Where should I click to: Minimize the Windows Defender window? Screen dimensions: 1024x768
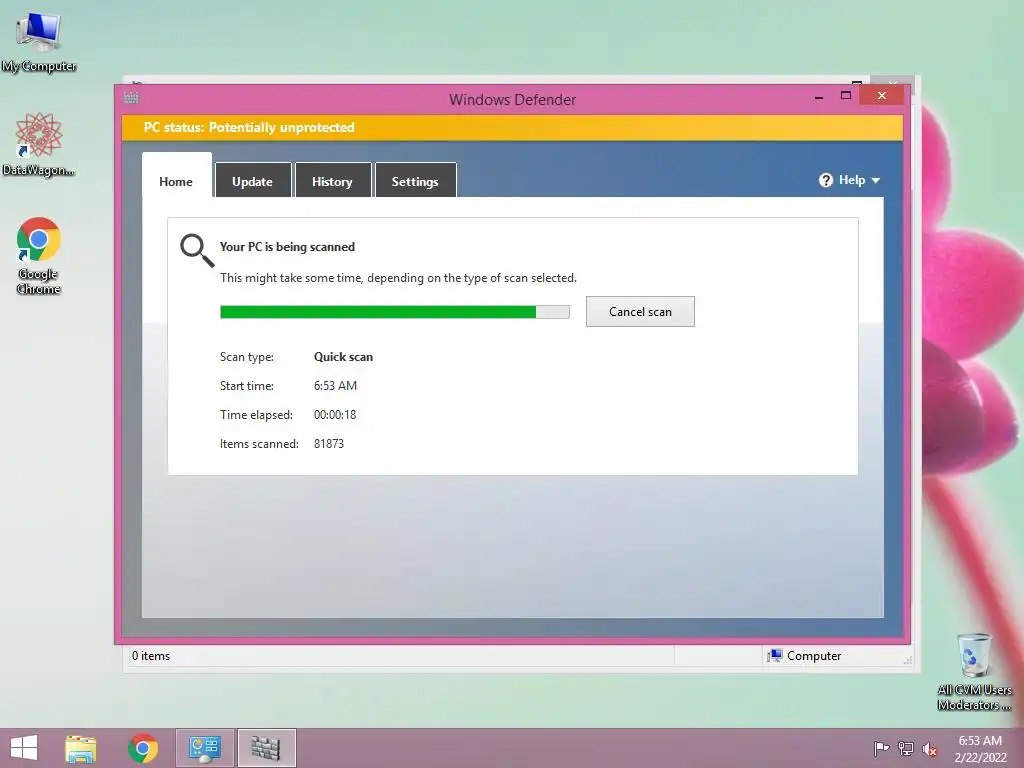(819, 97)
